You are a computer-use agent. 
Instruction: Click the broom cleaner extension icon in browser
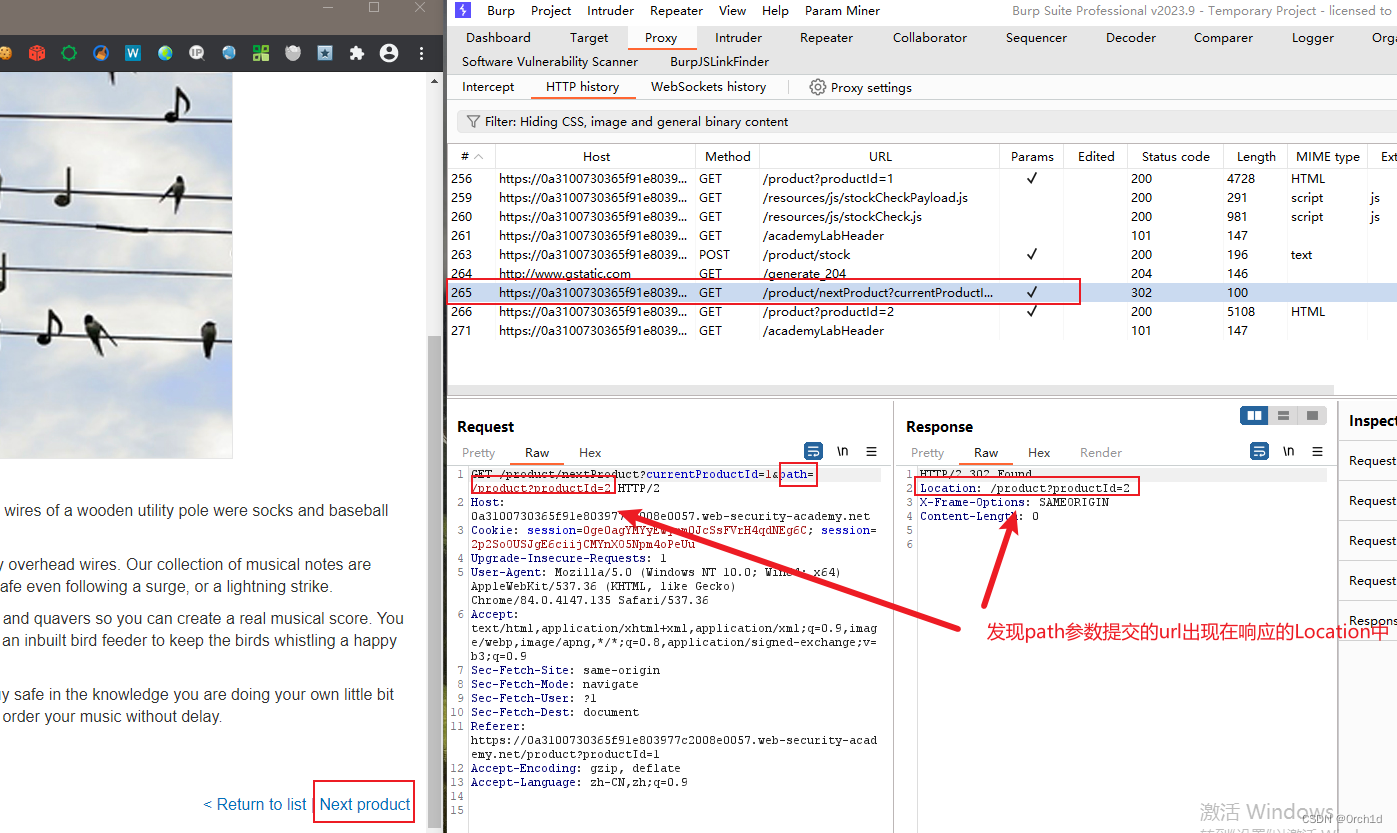click(101, 53)
